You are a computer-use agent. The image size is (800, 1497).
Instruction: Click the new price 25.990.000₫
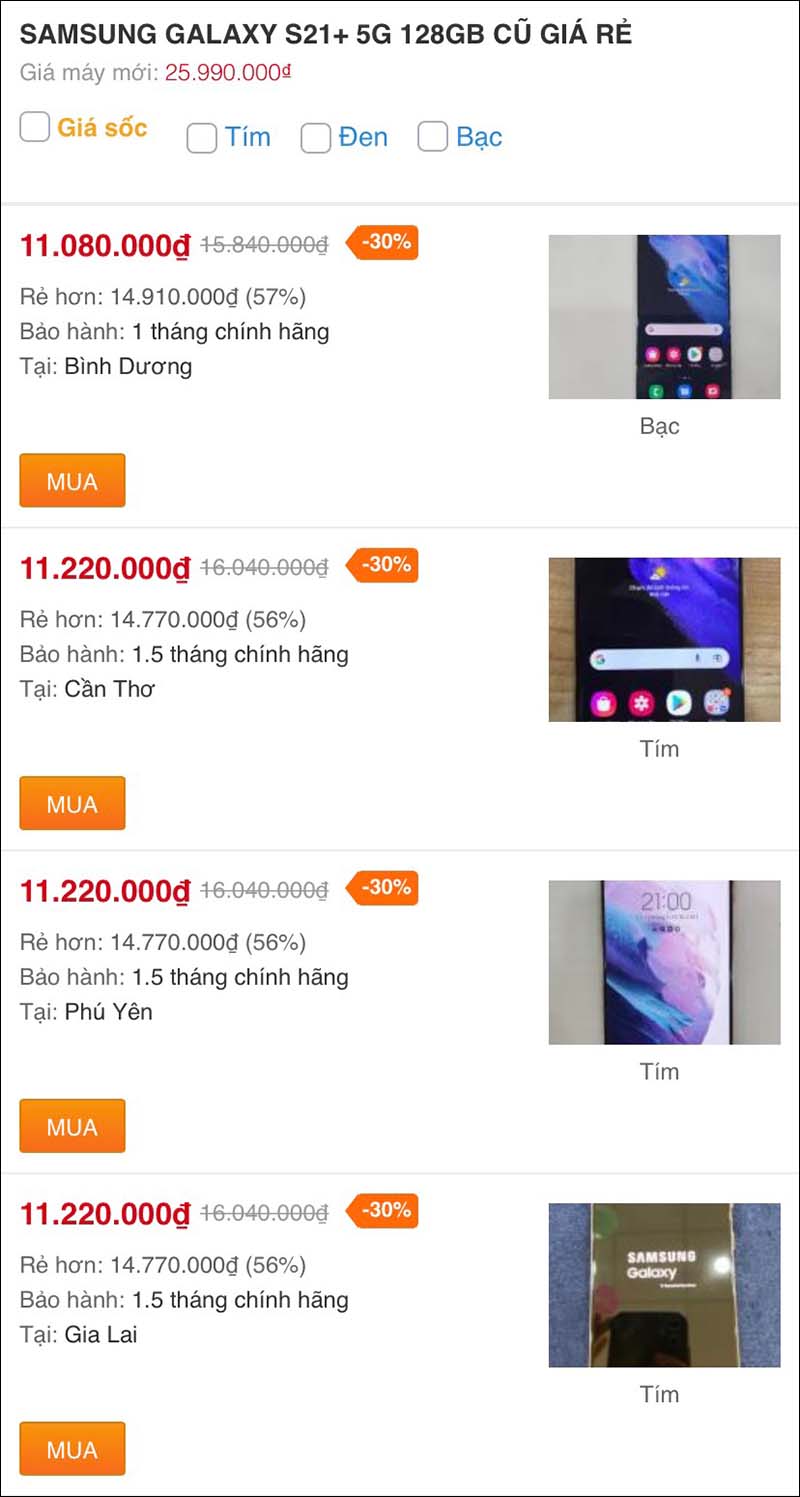click(228, 73)
